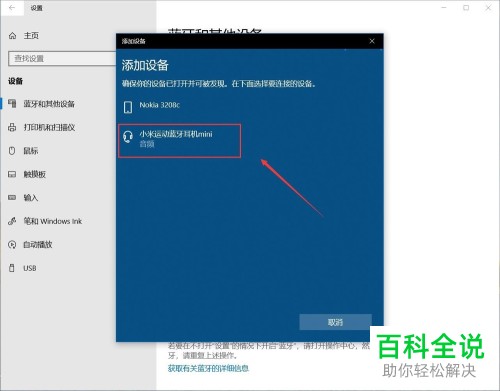The width and height of the screenshot is (500, 391).
Task: Maximize the Settings window
Action: point(466,8)
